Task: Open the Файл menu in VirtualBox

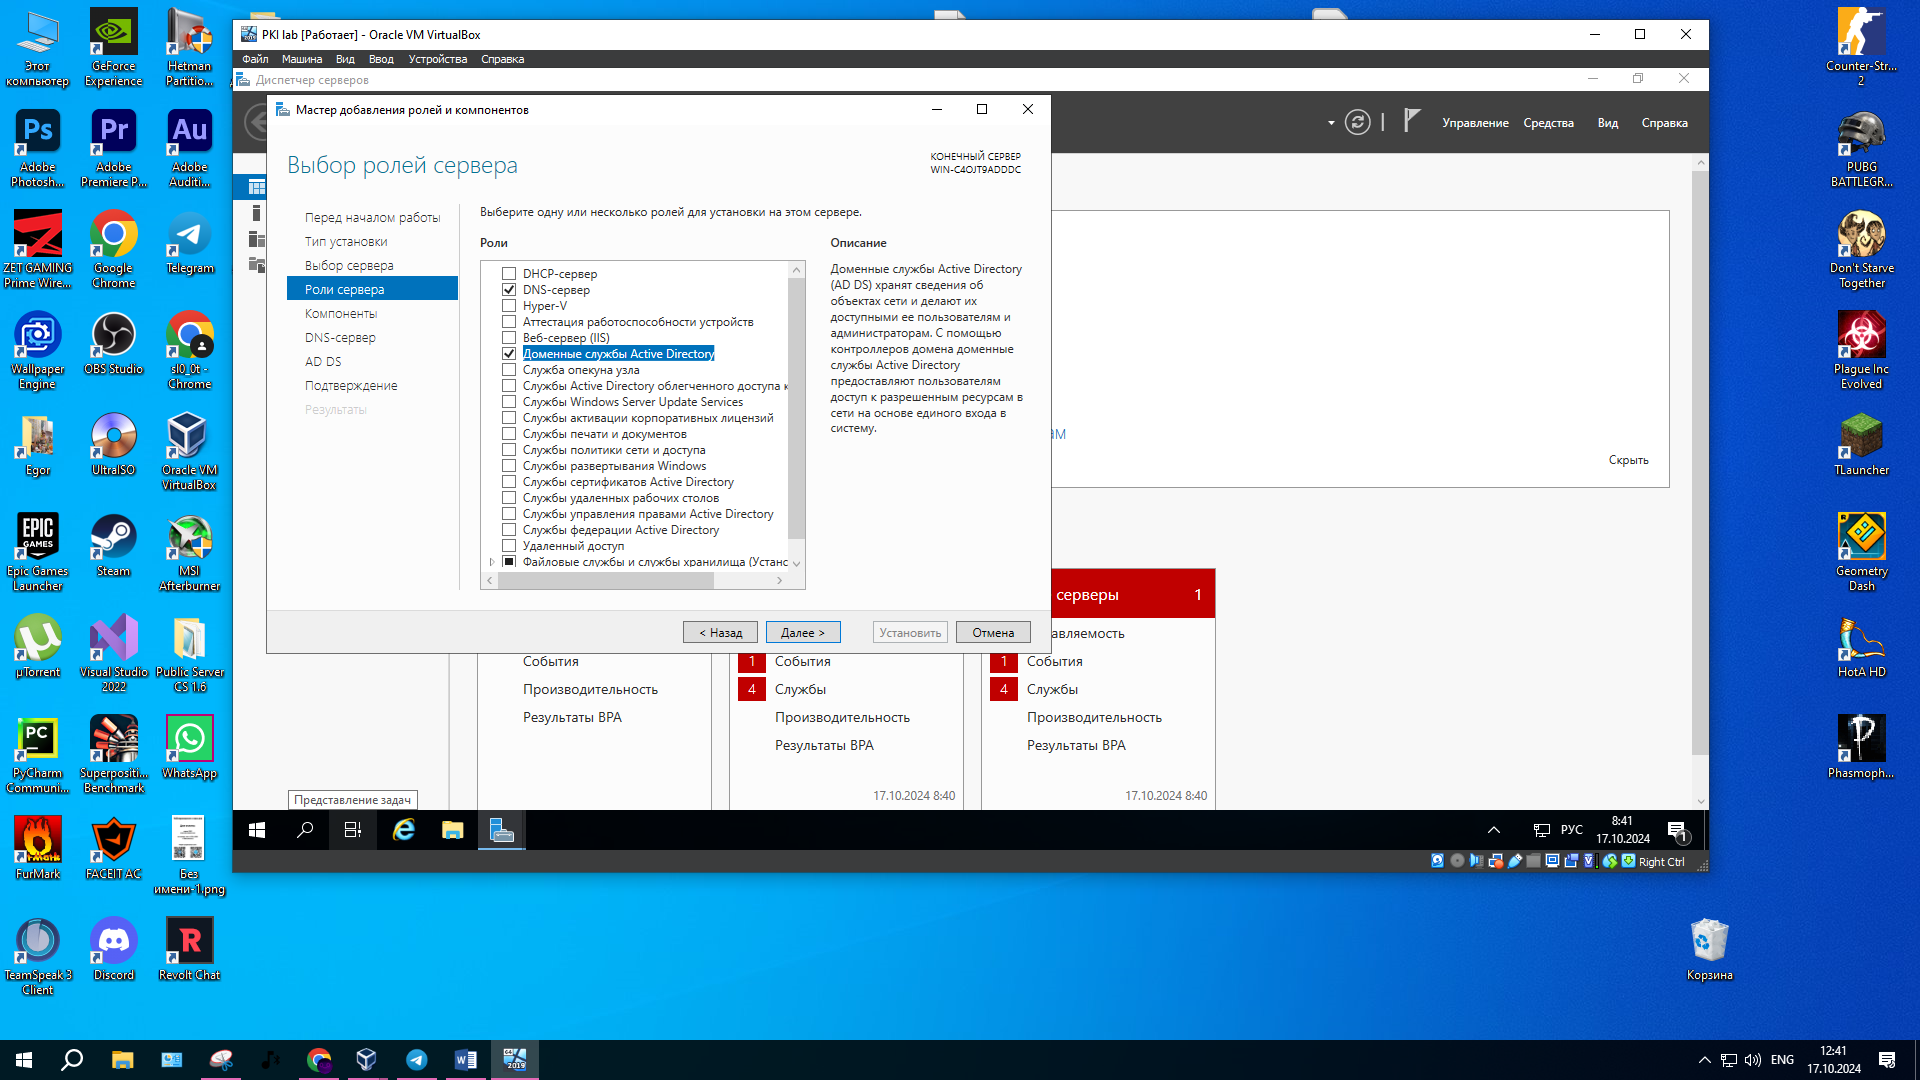Action: [x=255, y=59]
